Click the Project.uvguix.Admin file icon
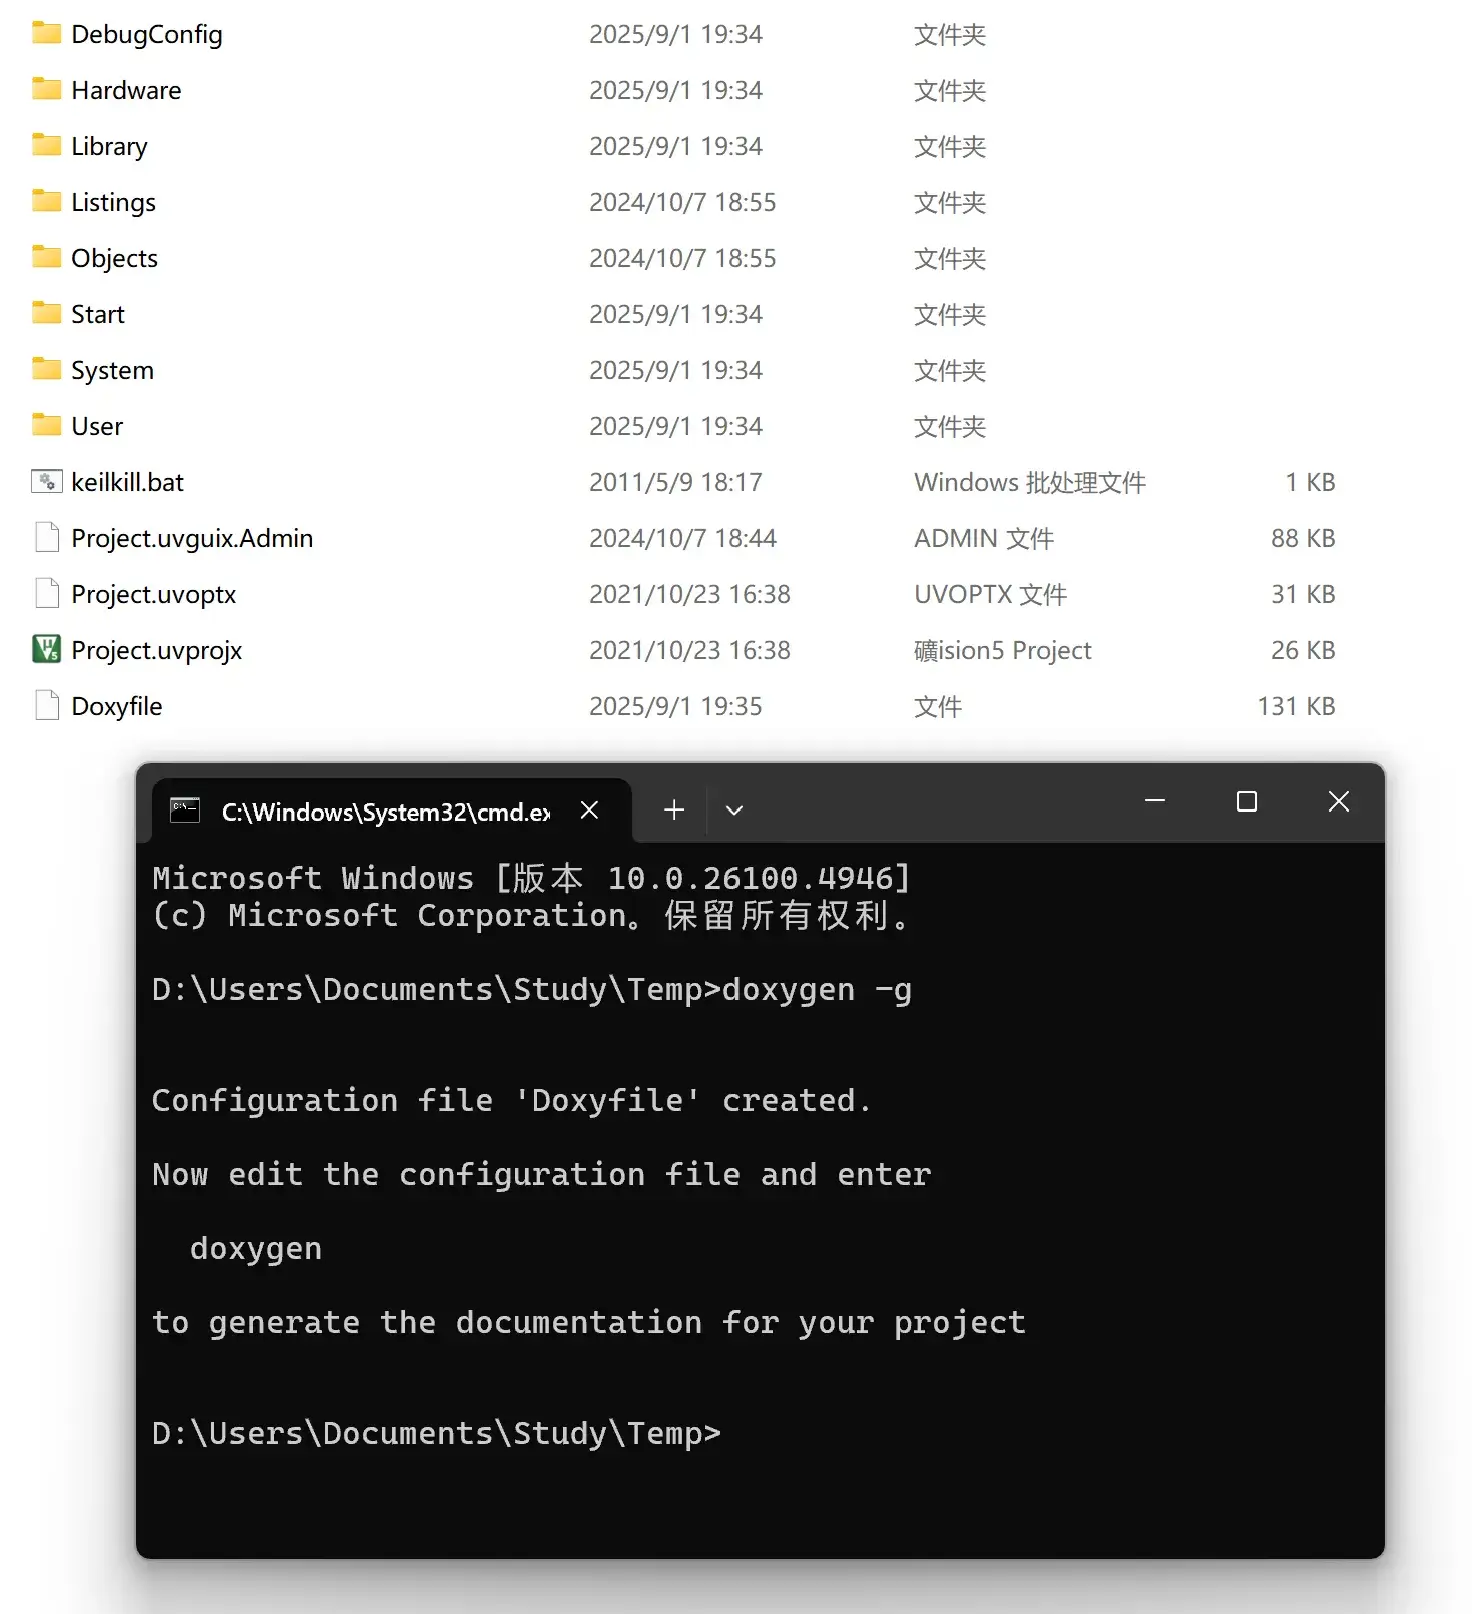Screen dimensions: 1472x1614 coord(46,538)
